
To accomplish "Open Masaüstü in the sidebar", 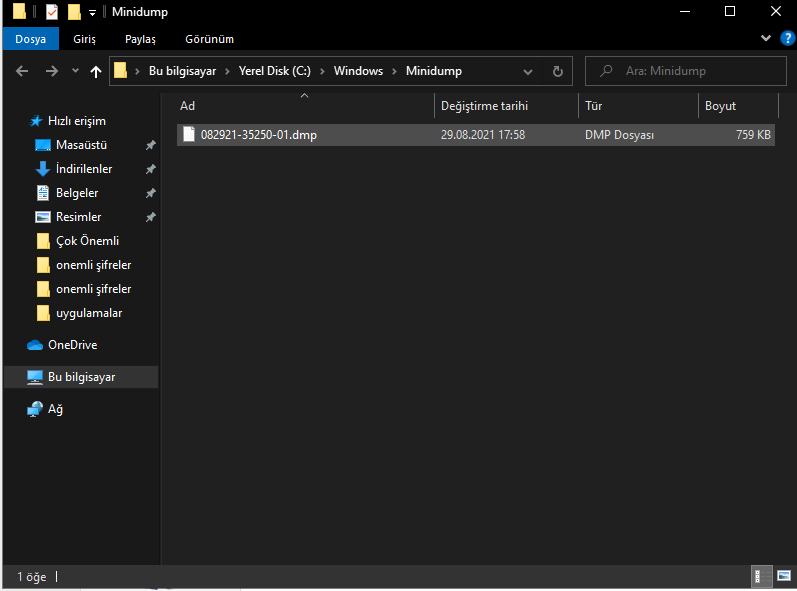I will coord(81,145).
